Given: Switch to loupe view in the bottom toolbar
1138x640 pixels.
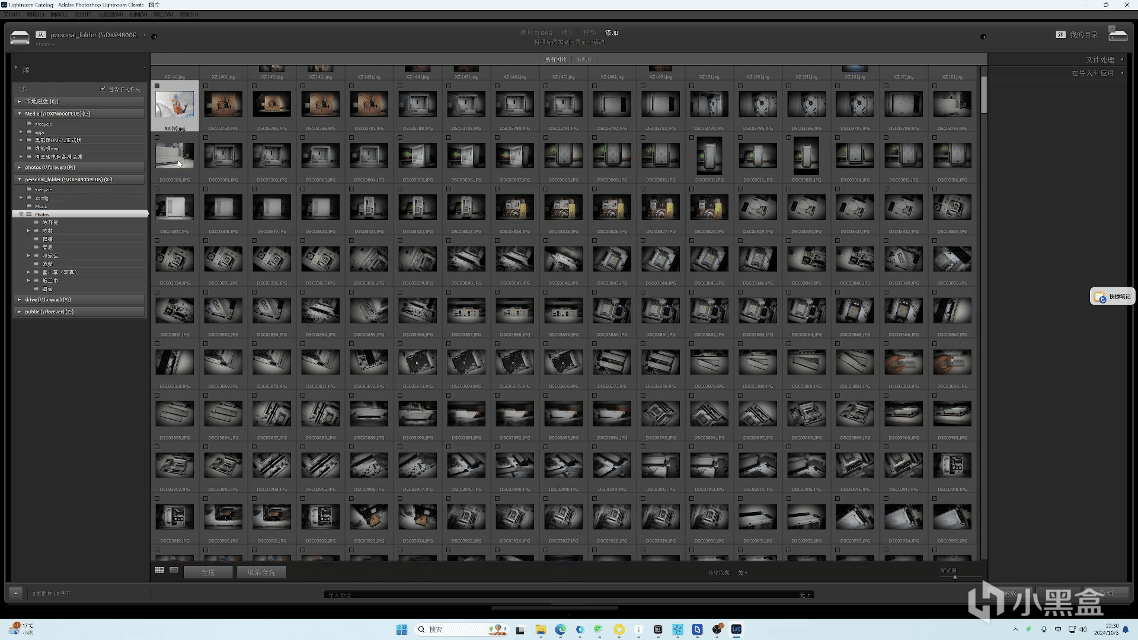Looking at the screenshot, I should click(x=174, y=571).
